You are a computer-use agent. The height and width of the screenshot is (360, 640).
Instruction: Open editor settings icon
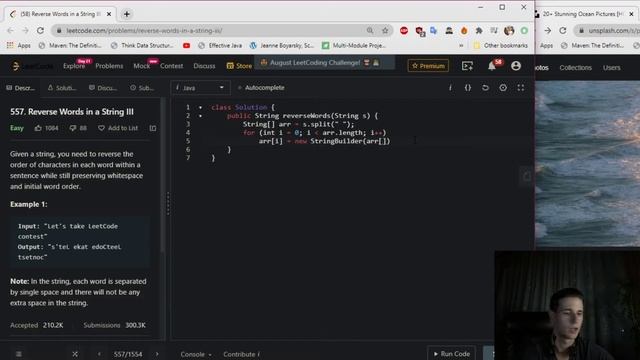[503, 88]
